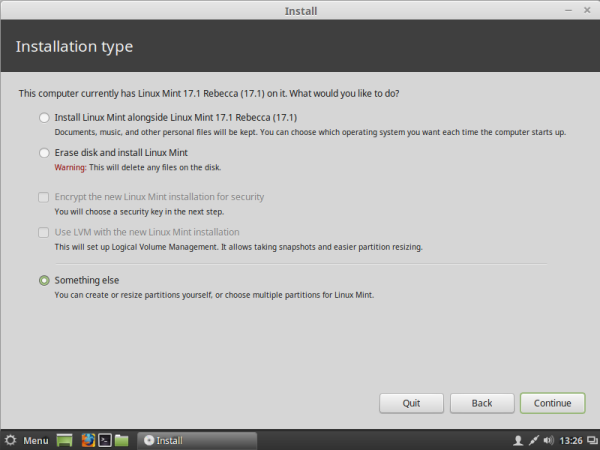Click the Install title bar text
The height and width of the screenshot is (450, 600).
coord(301,11)
